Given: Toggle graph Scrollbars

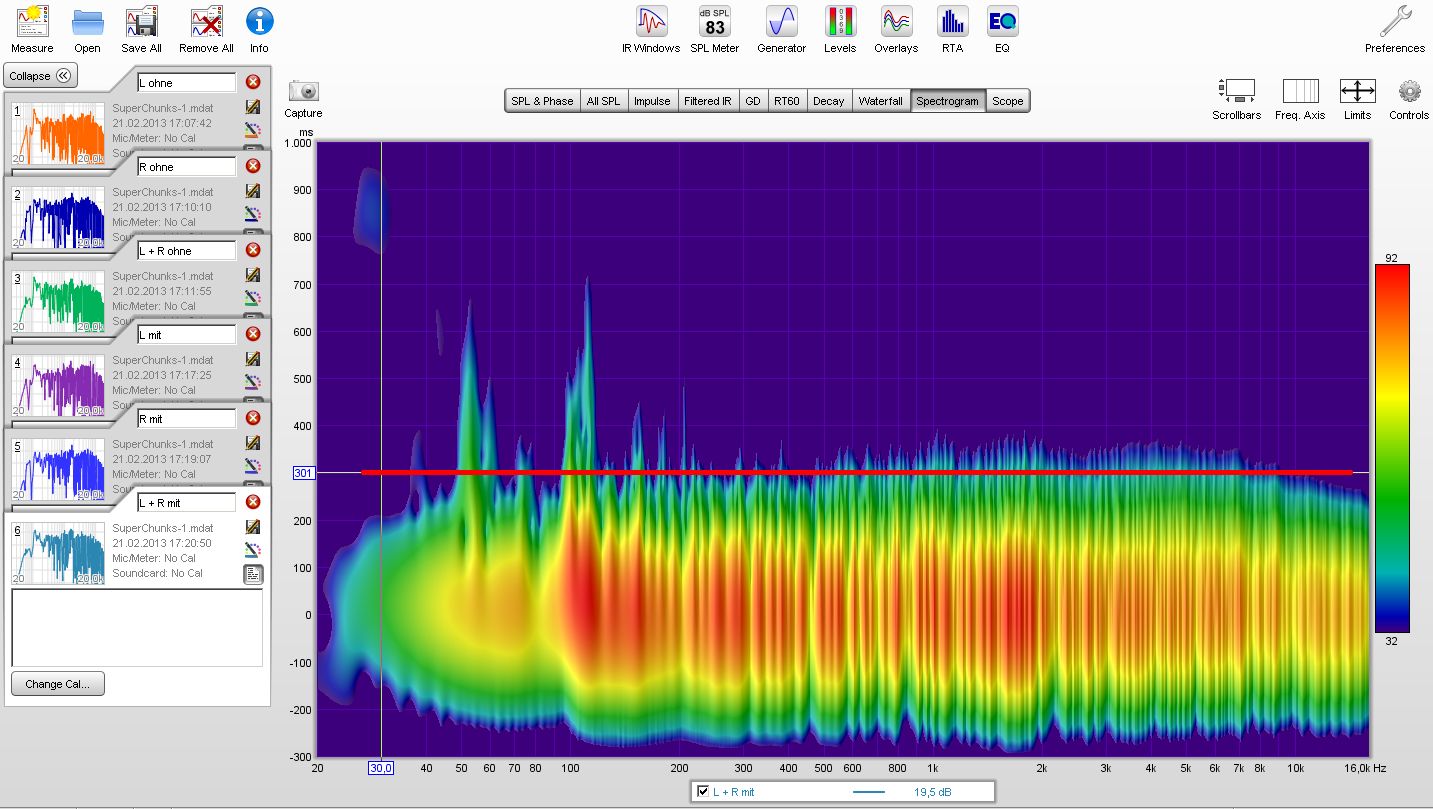Looking at the screenshot, I should click(x=1238, y=99).
